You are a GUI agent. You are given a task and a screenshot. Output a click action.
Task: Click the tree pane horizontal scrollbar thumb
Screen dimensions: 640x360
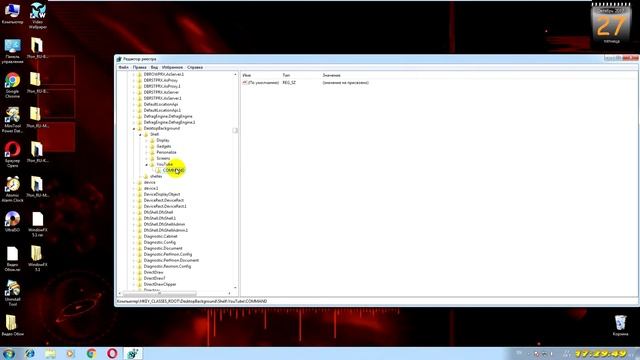(159, 293)
